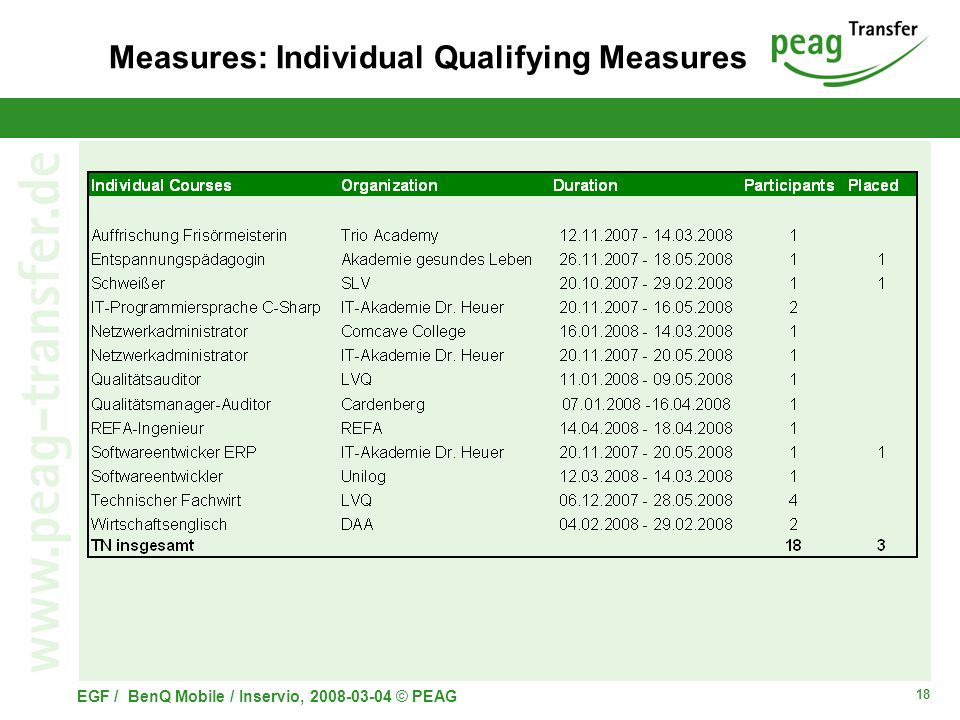Screen dimensions: 960x720
Task: Select 'SLV' organization cell
Action: pyautogui.click(x=355, y=283)
